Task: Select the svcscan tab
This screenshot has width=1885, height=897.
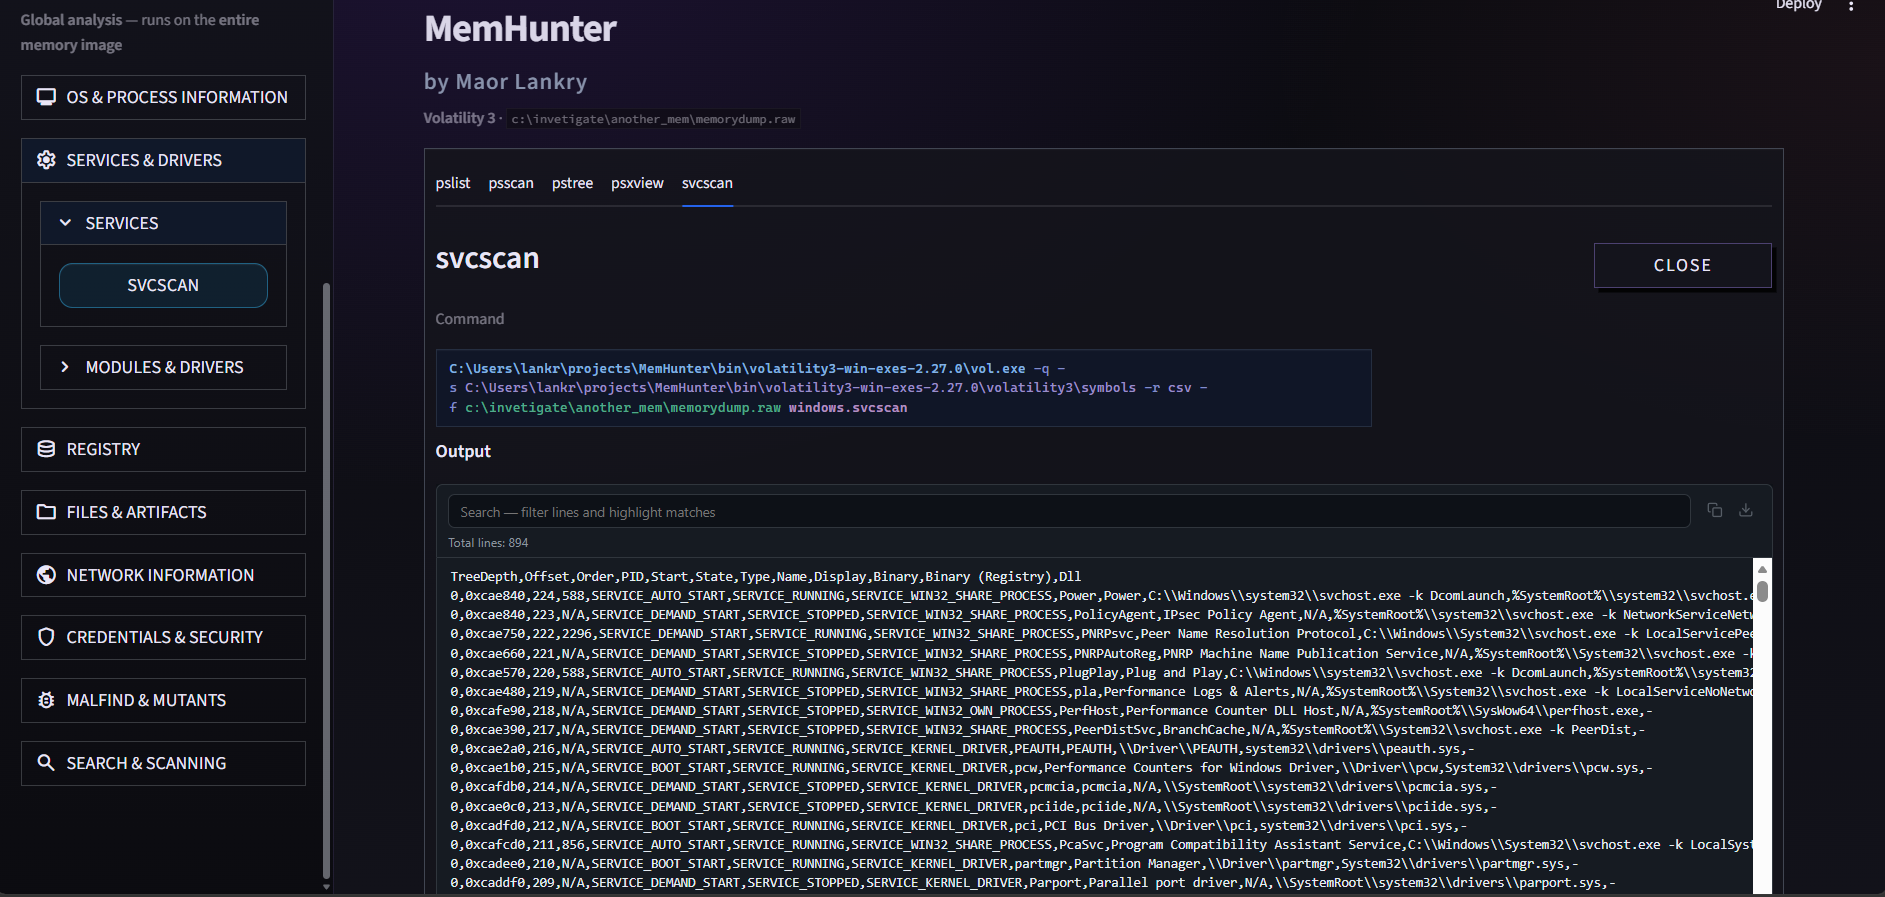Action: [x=707, y=183]
